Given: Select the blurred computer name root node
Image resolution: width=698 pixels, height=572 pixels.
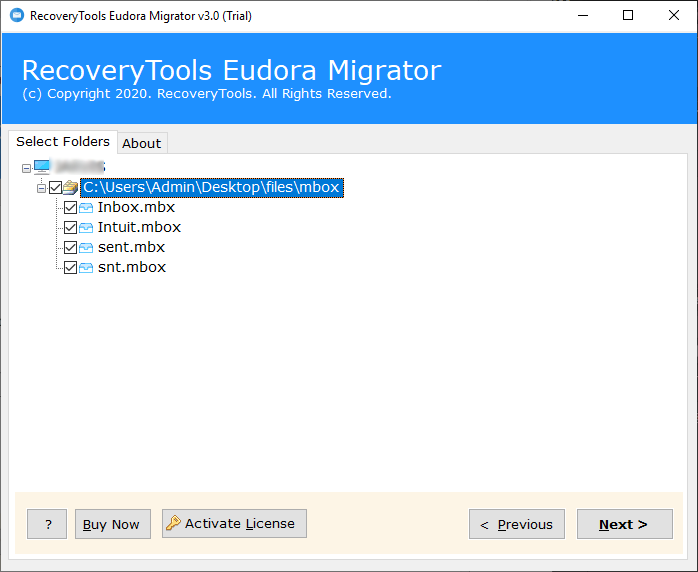Looking at the screenshot, I should coord(79,167).
